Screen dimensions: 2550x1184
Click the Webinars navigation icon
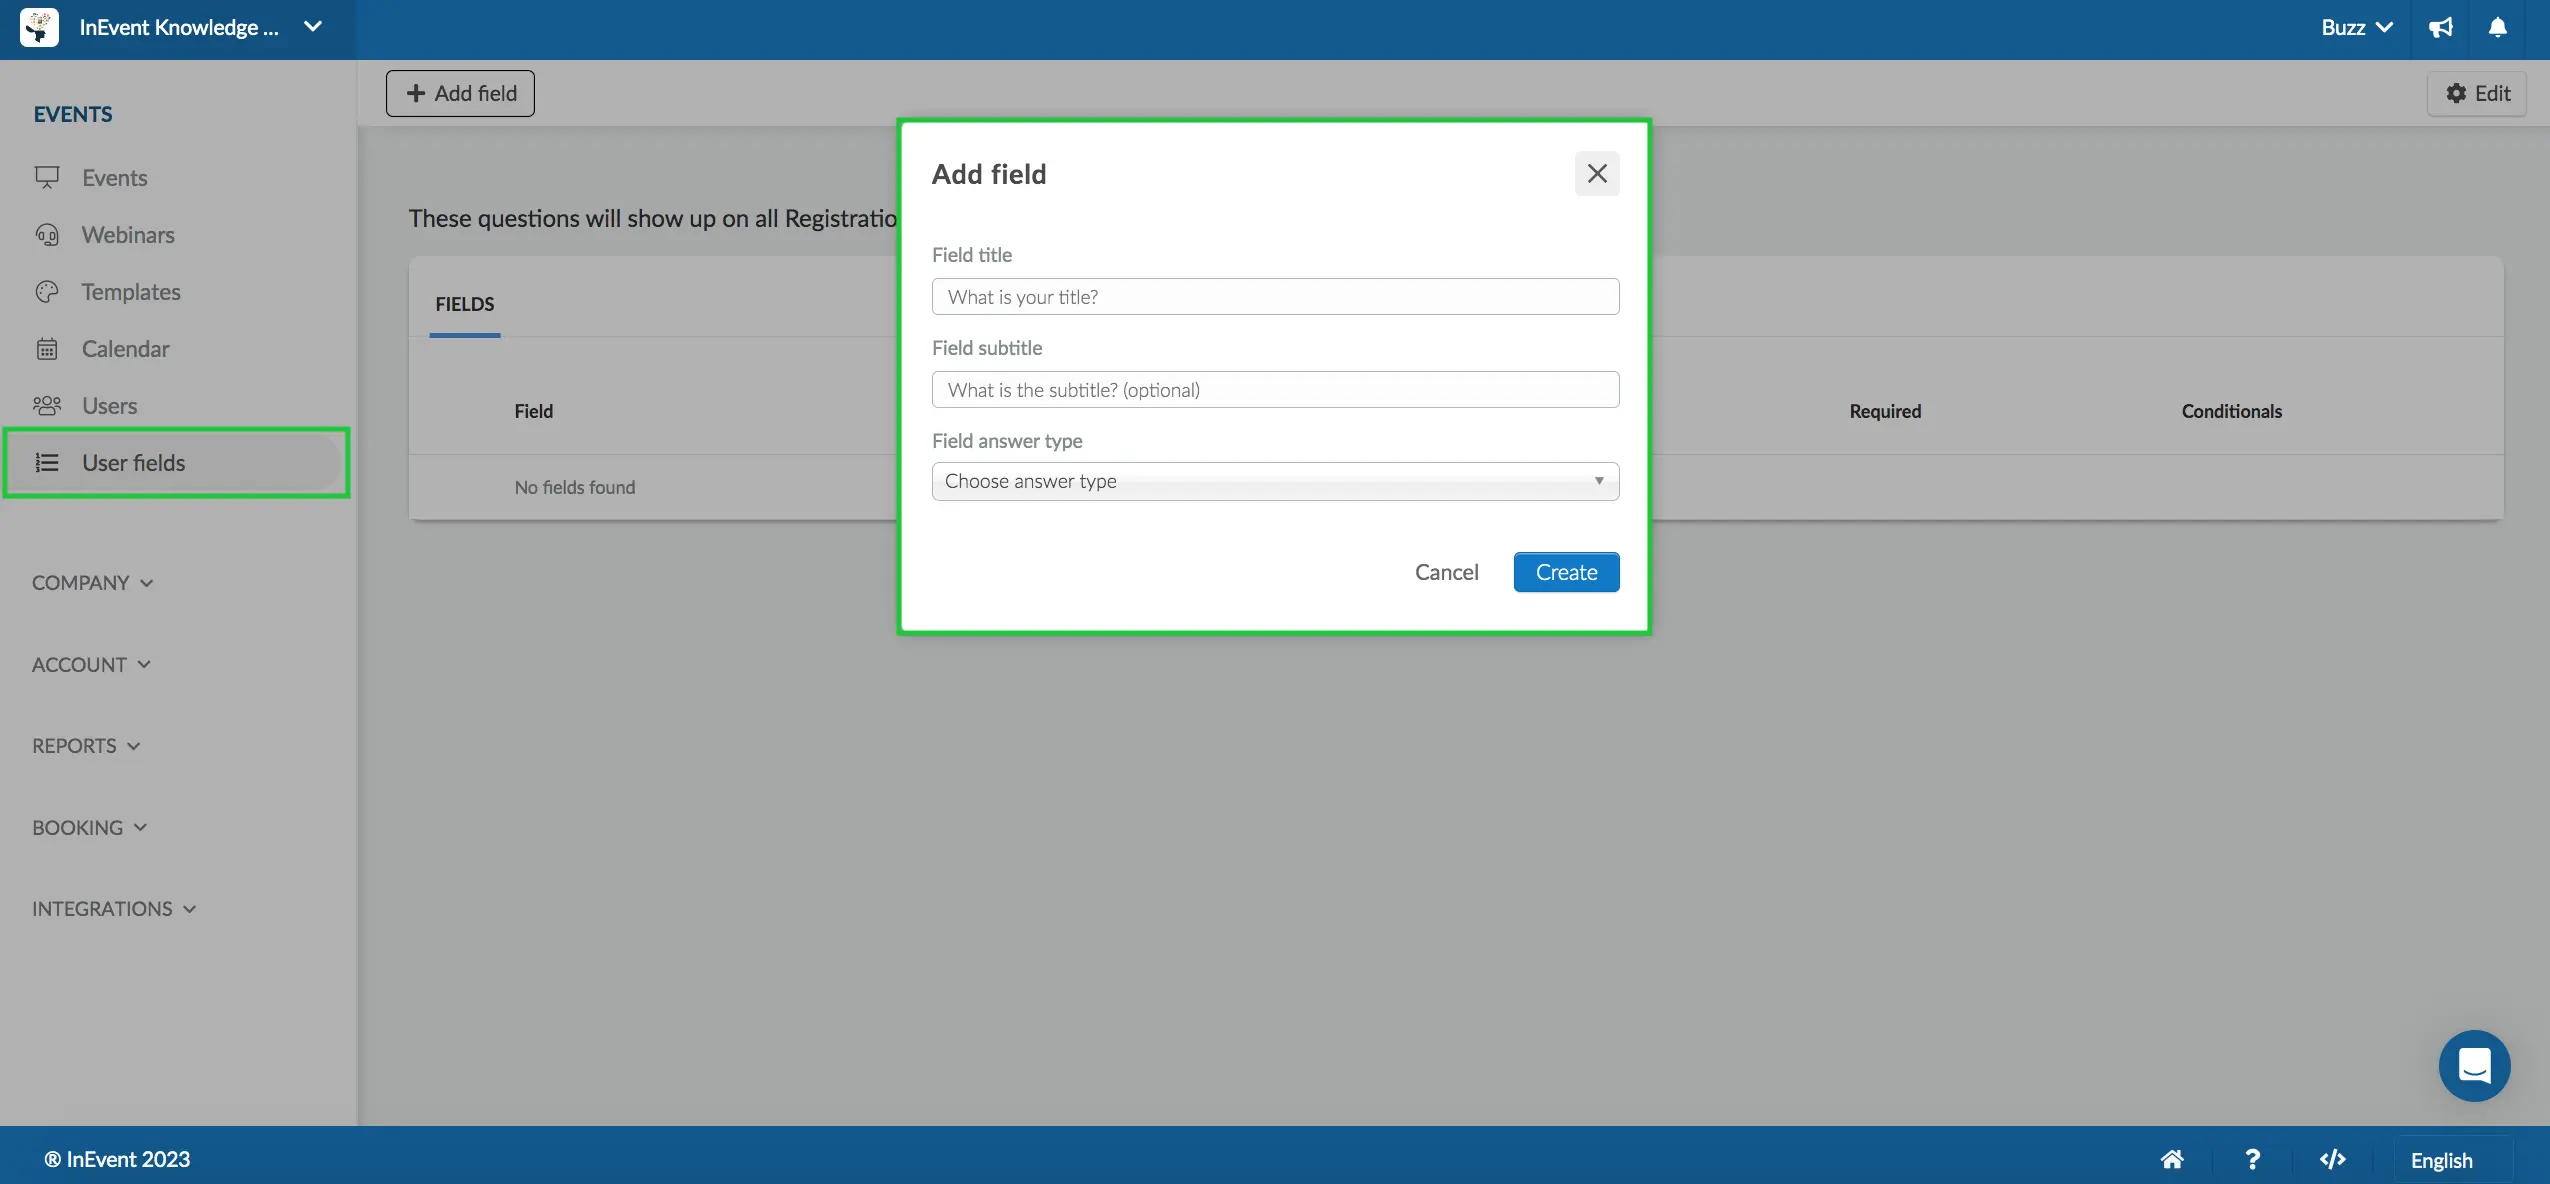tap(44, 234)
